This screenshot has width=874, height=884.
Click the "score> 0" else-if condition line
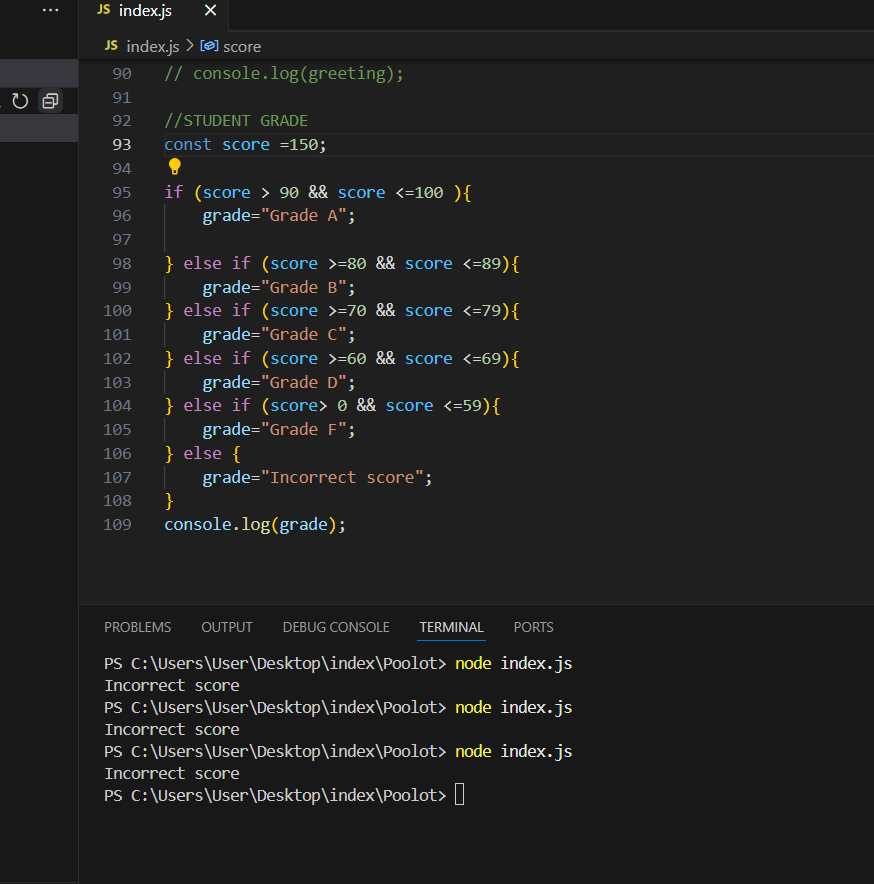pyautogui.click(x=332, y=406)
